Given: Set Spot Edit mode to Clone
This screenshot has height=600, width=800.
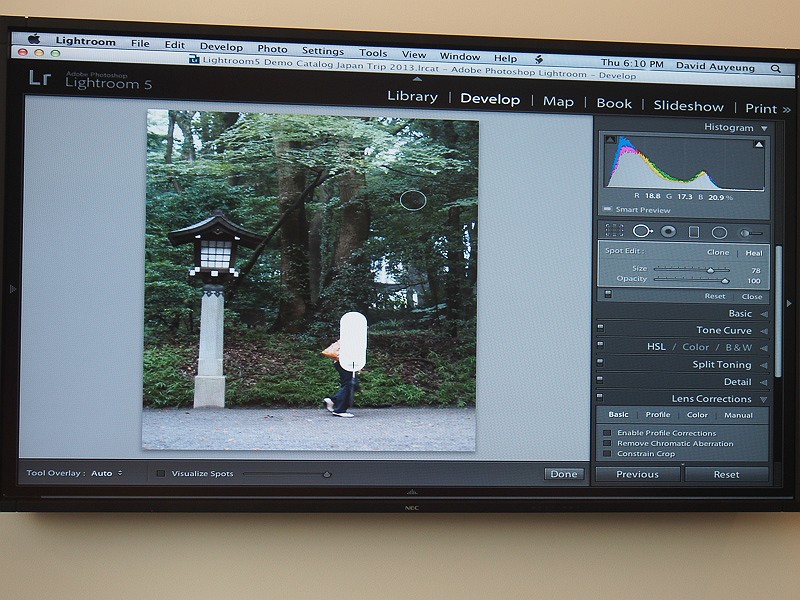Looking at the screenshot, I should pyautogui.click(x=718, y=252).
